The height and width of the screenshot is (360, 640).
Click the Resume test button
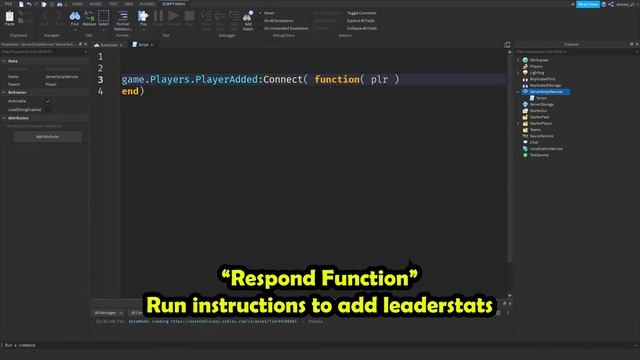tap(173, 16)
